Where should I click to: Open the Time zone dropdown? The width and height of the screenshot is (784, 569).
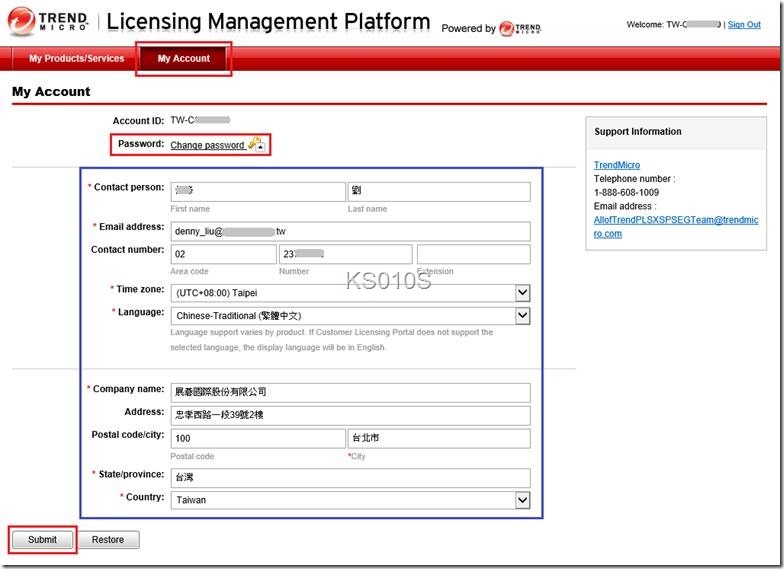click(x=350, y=292)
